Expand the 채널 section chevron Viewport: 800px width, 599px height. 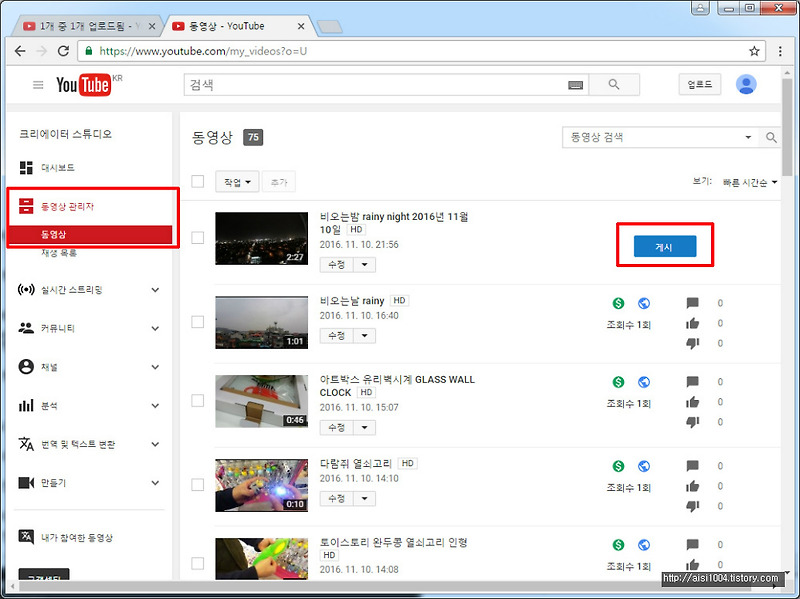(155, 367)
